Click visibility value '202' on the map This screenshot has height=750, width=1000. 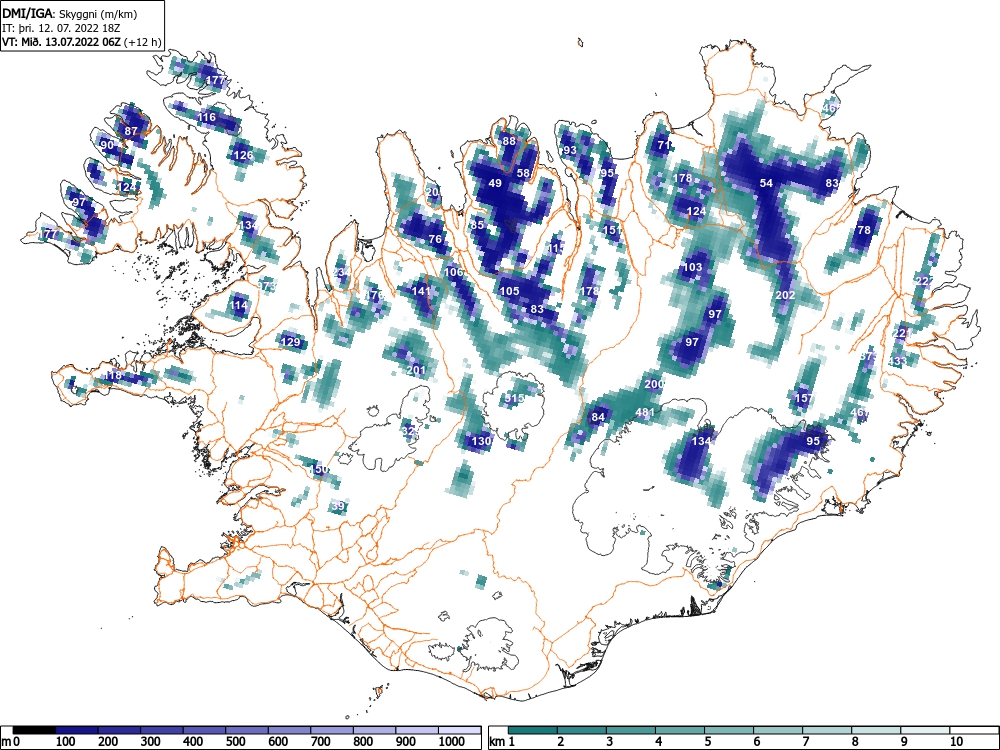pyautogui.click(x=785, y=295)
